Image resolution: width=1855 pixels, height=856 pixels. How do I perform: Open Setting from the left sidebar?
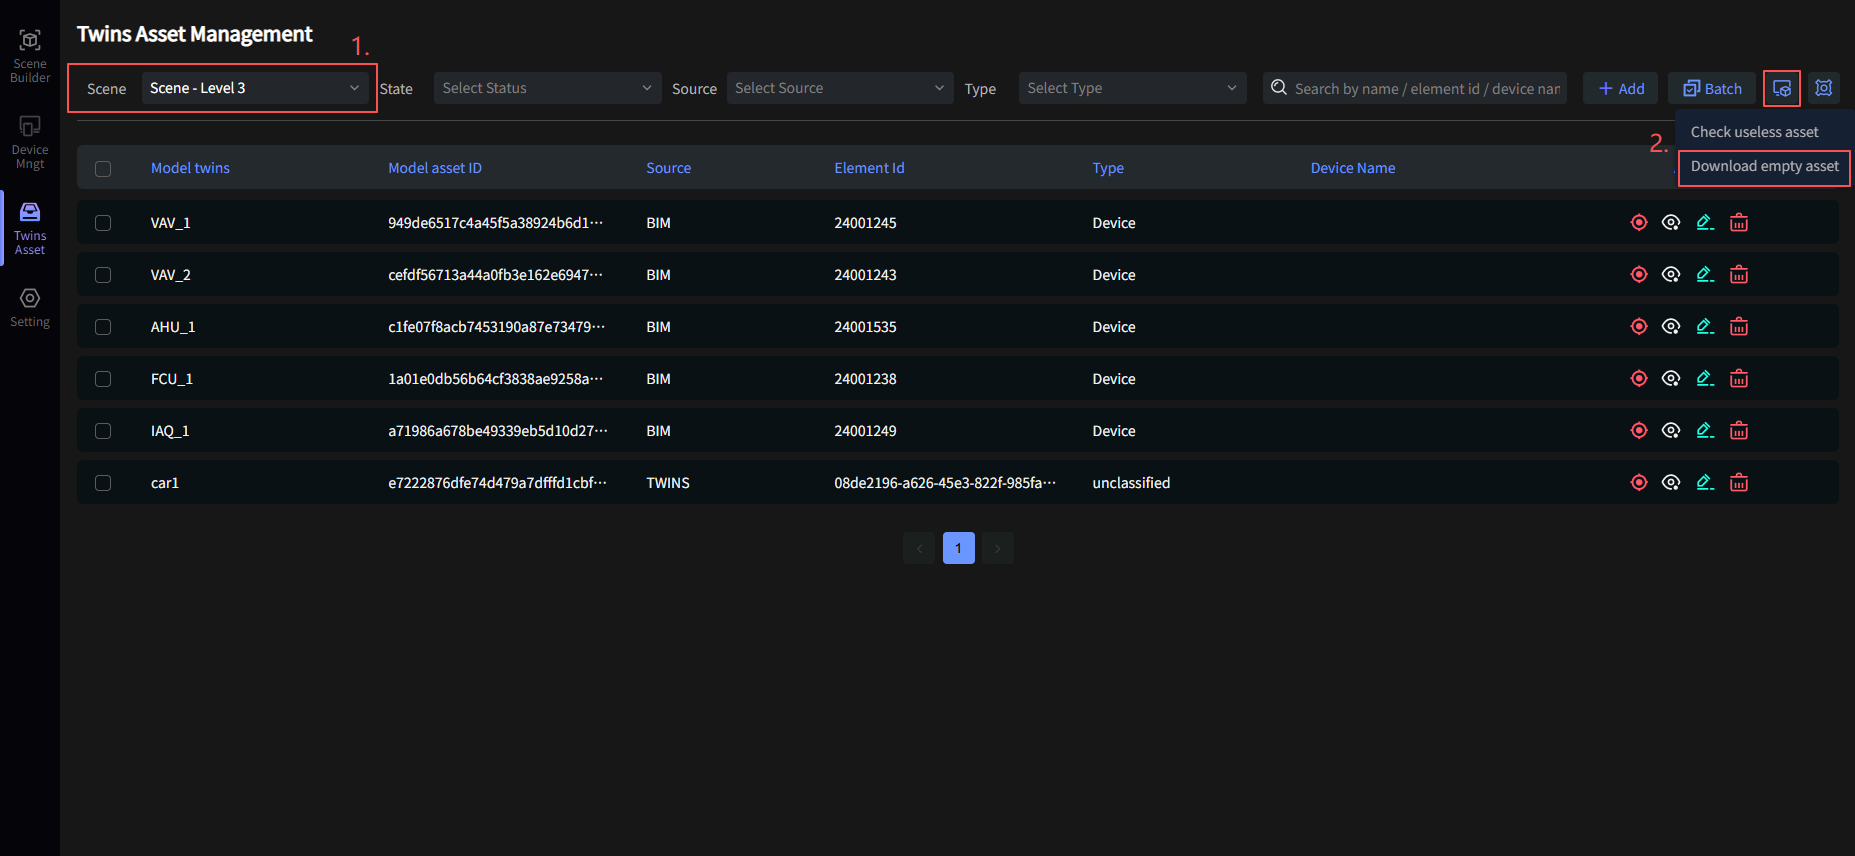(30, 306)
